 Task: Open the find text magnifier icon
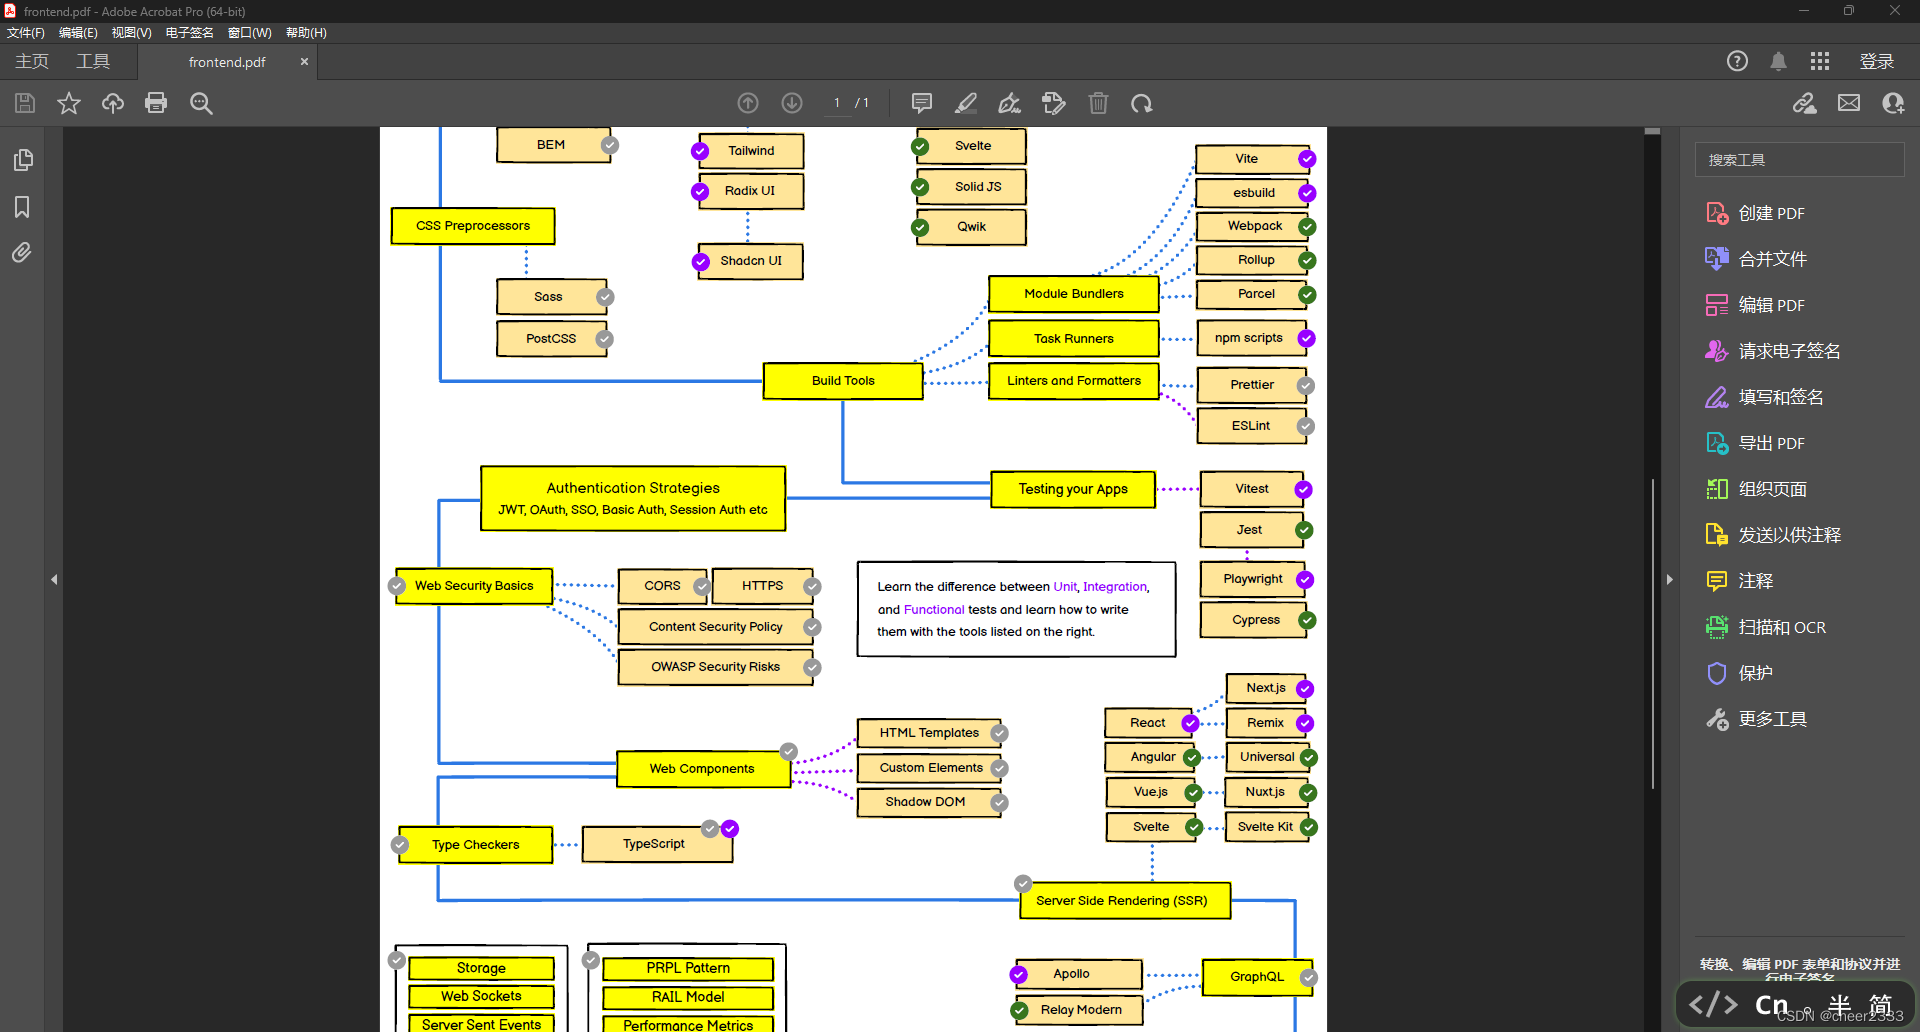tap(201, 103)
